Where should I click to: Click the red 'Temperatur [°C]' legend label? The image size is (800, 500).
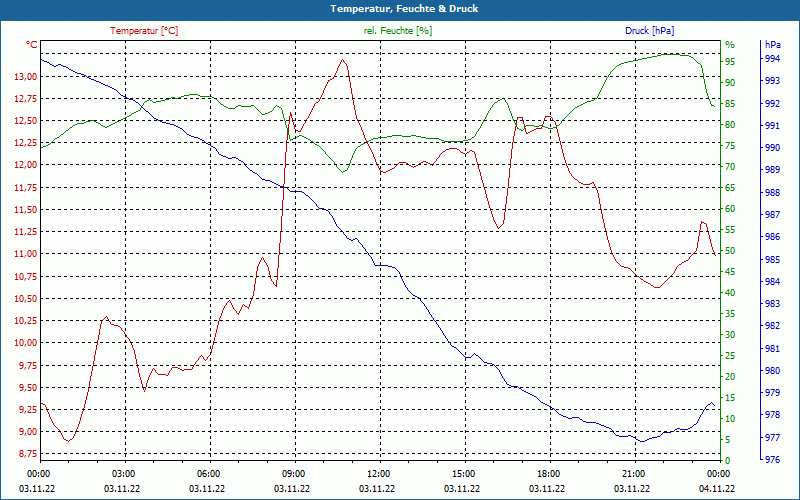[x=144, y=31]
